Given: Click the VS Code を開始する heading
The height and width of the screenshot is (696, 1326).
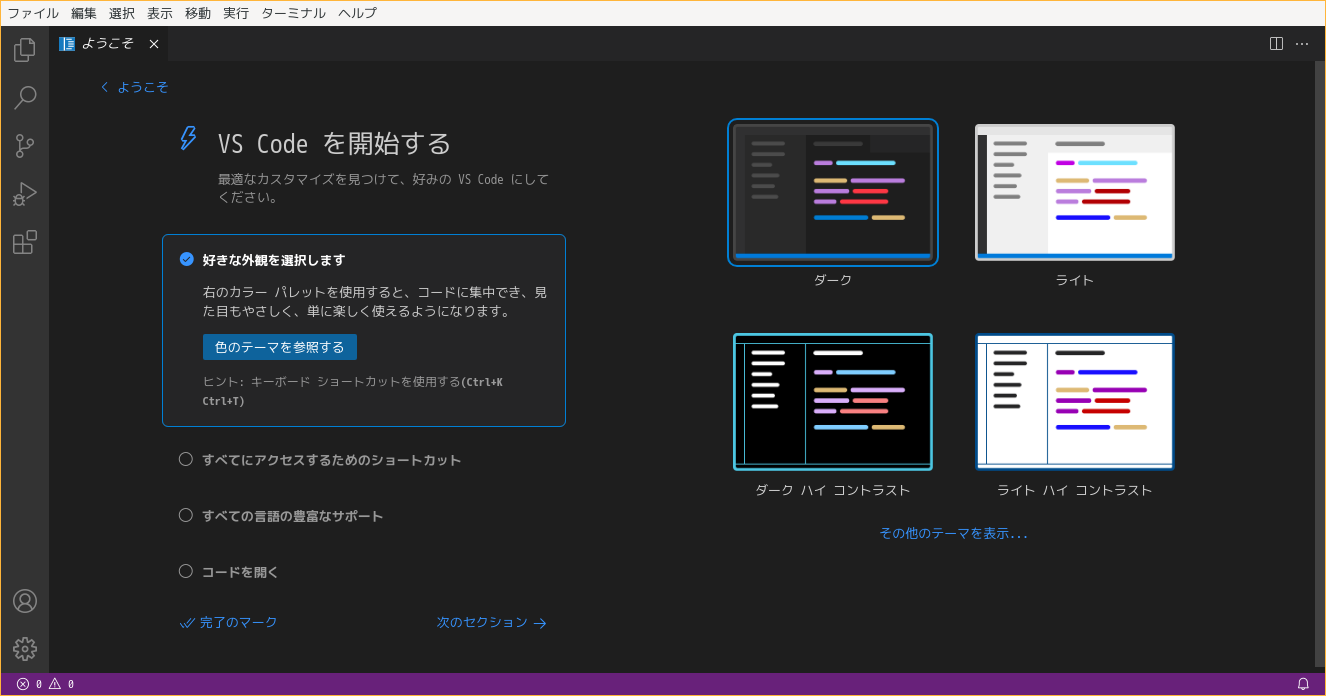Looking at the screenshot, I should click(x=335, y=143).
